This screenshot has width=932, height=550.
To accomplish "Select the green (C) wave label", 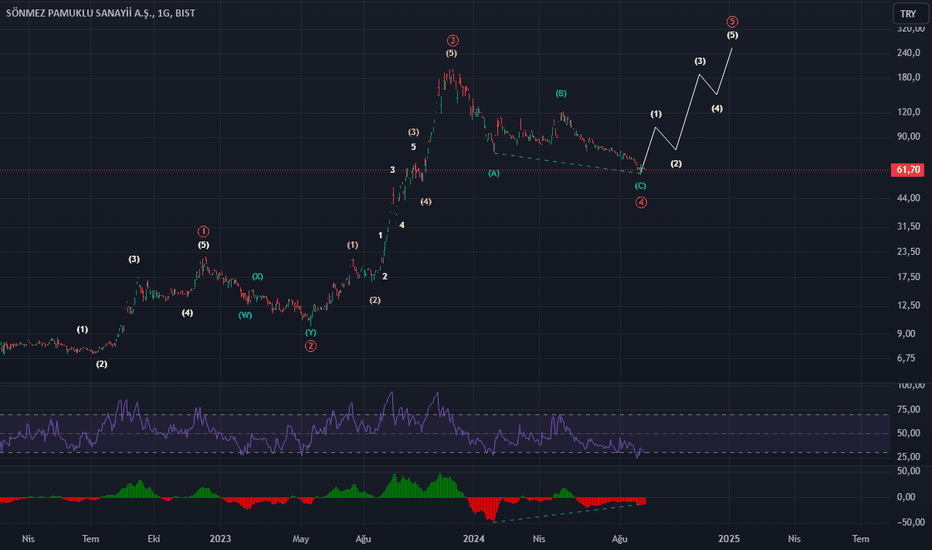I will (640, 186).
